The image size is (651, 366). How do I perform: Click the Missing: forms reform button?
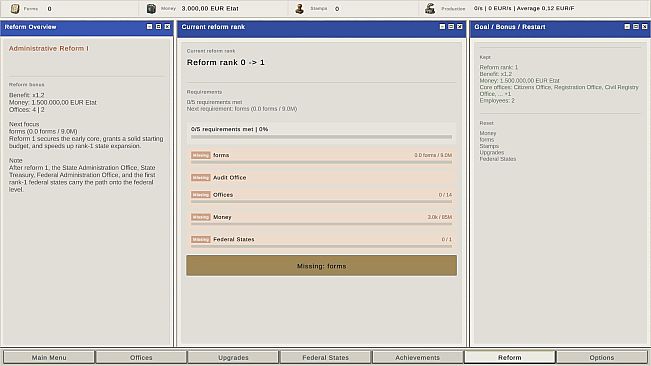321,266
